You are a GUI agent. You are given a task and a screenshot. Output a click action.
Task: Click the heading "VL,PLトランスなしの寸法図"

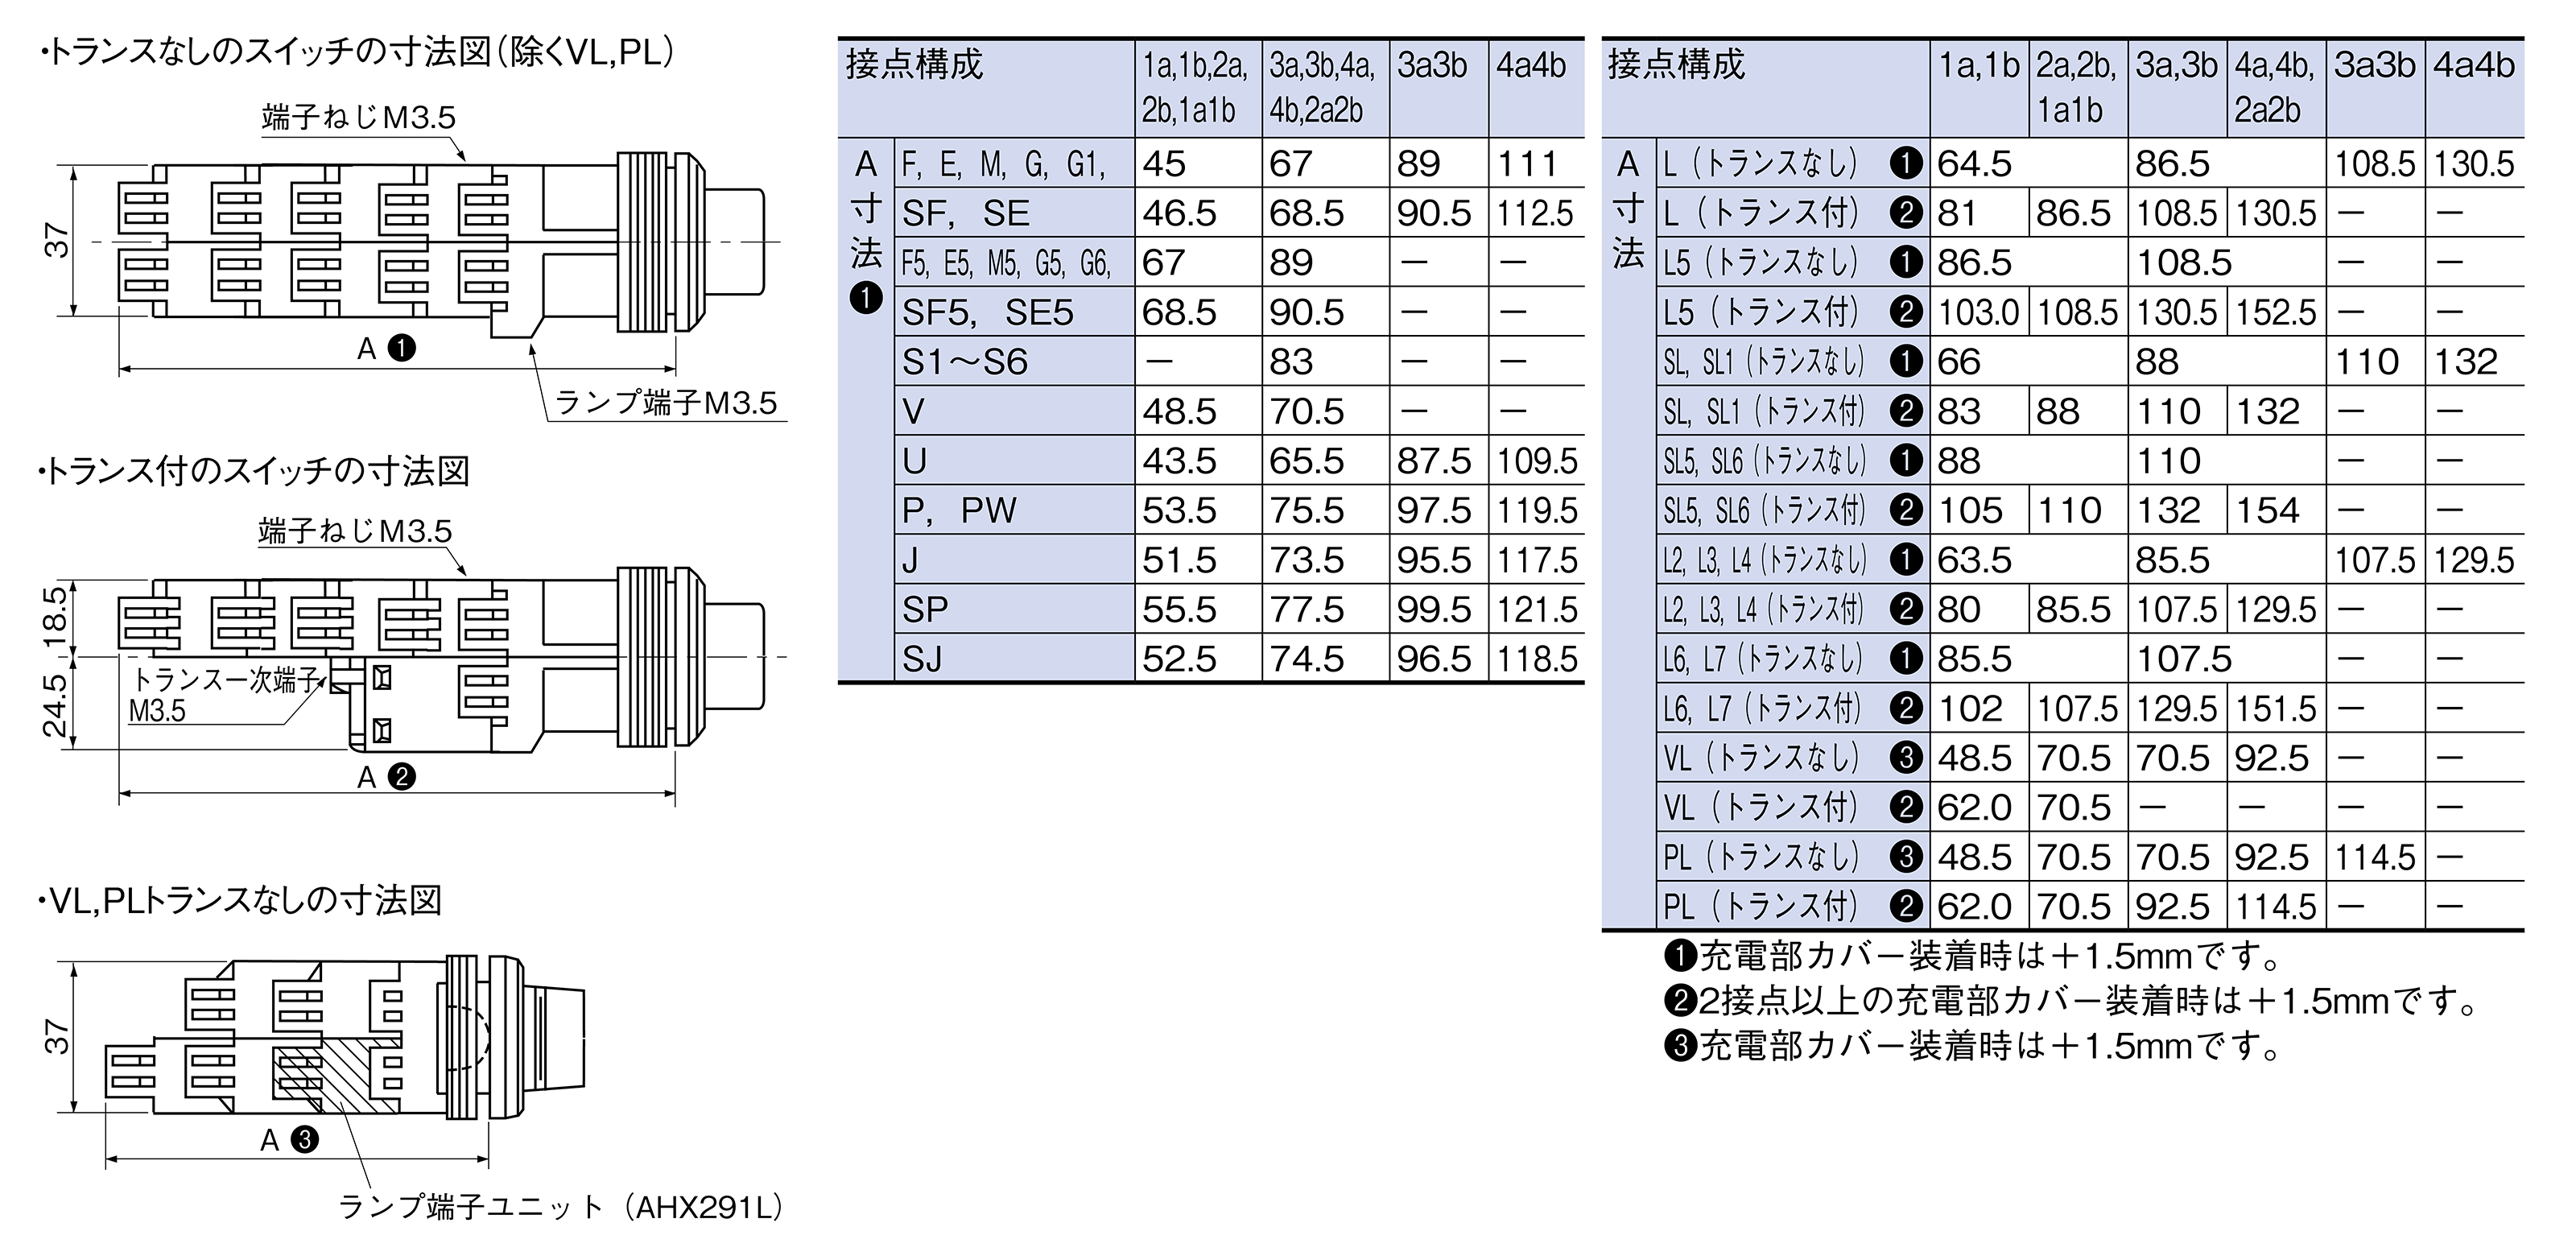point(240,901)
